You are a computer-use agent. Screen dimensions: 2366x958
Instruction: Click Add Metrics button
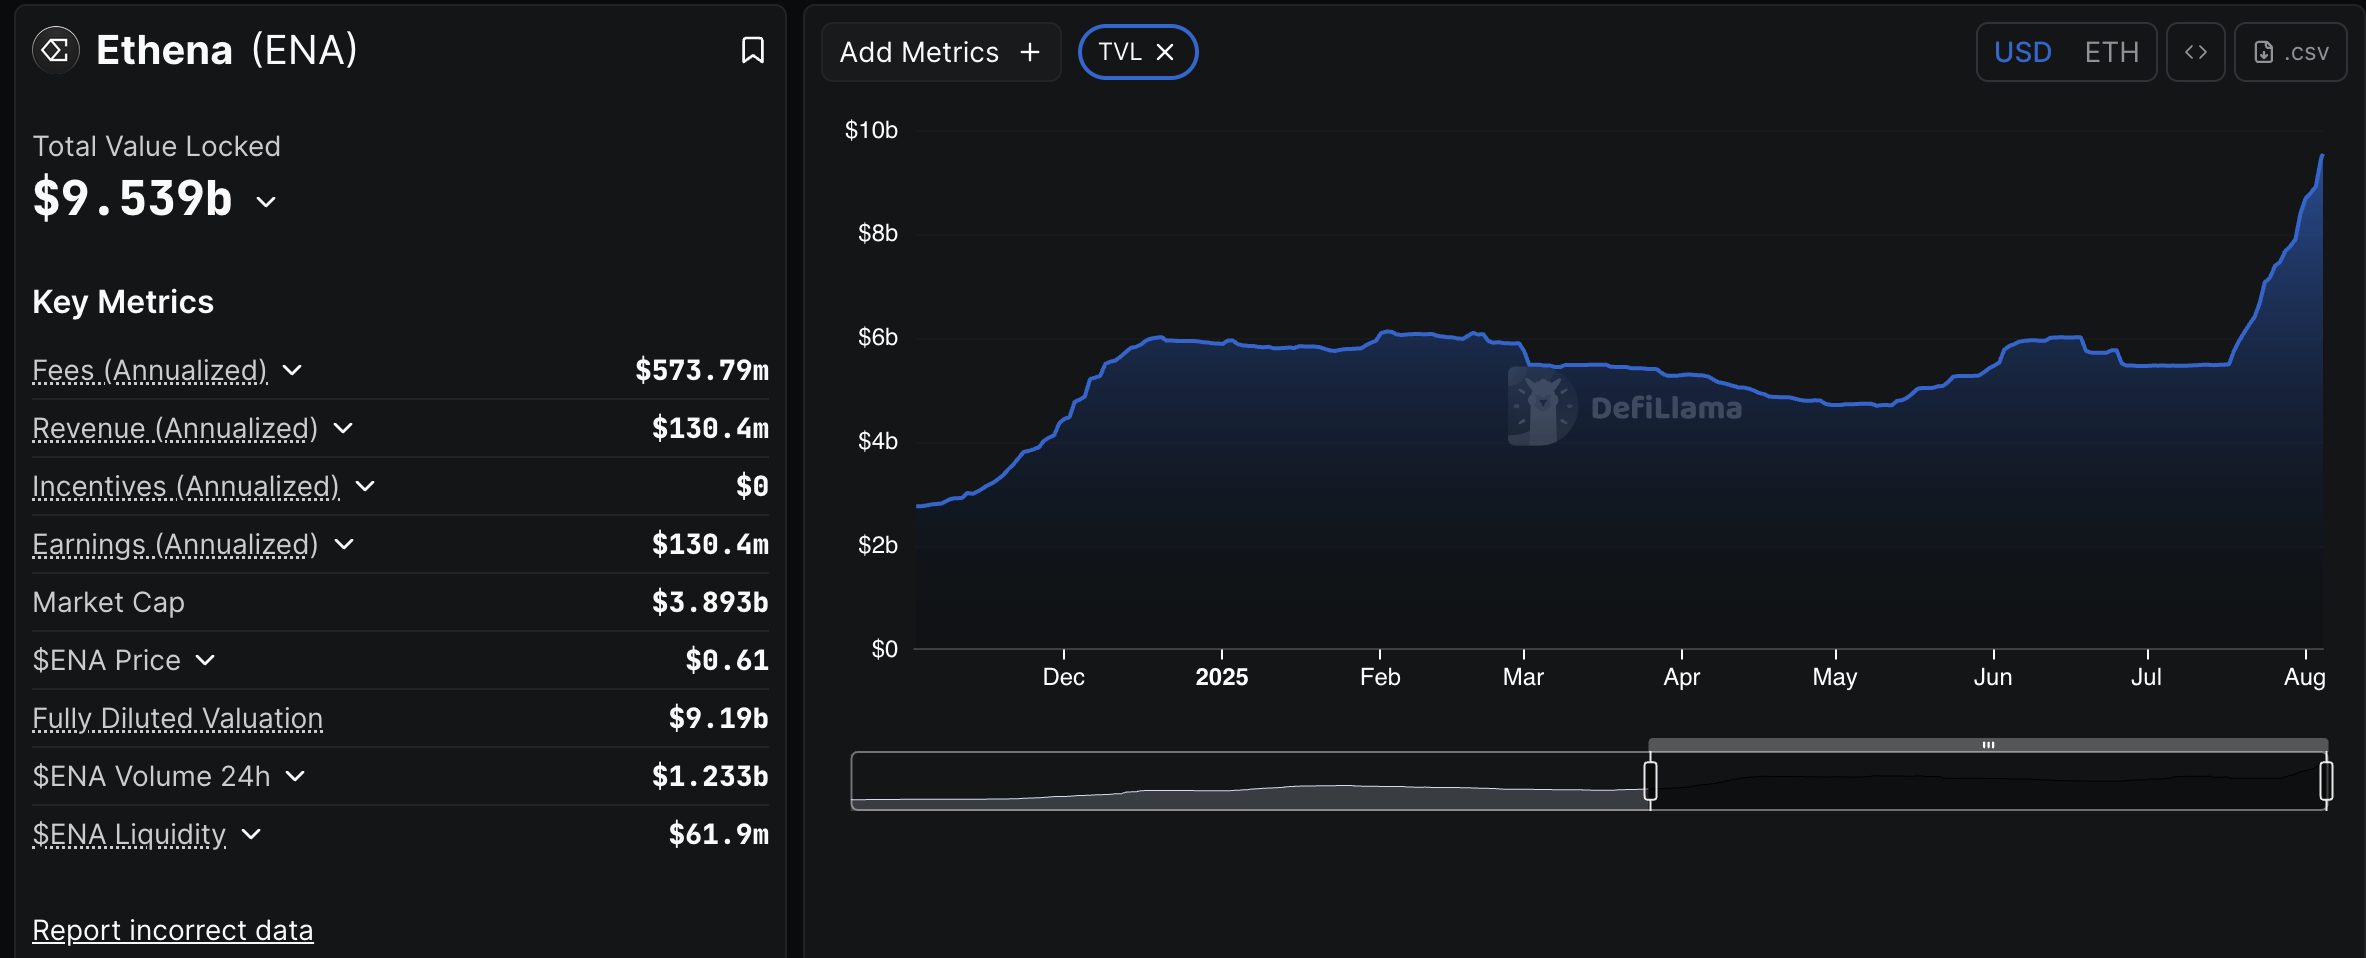(940, 52)
